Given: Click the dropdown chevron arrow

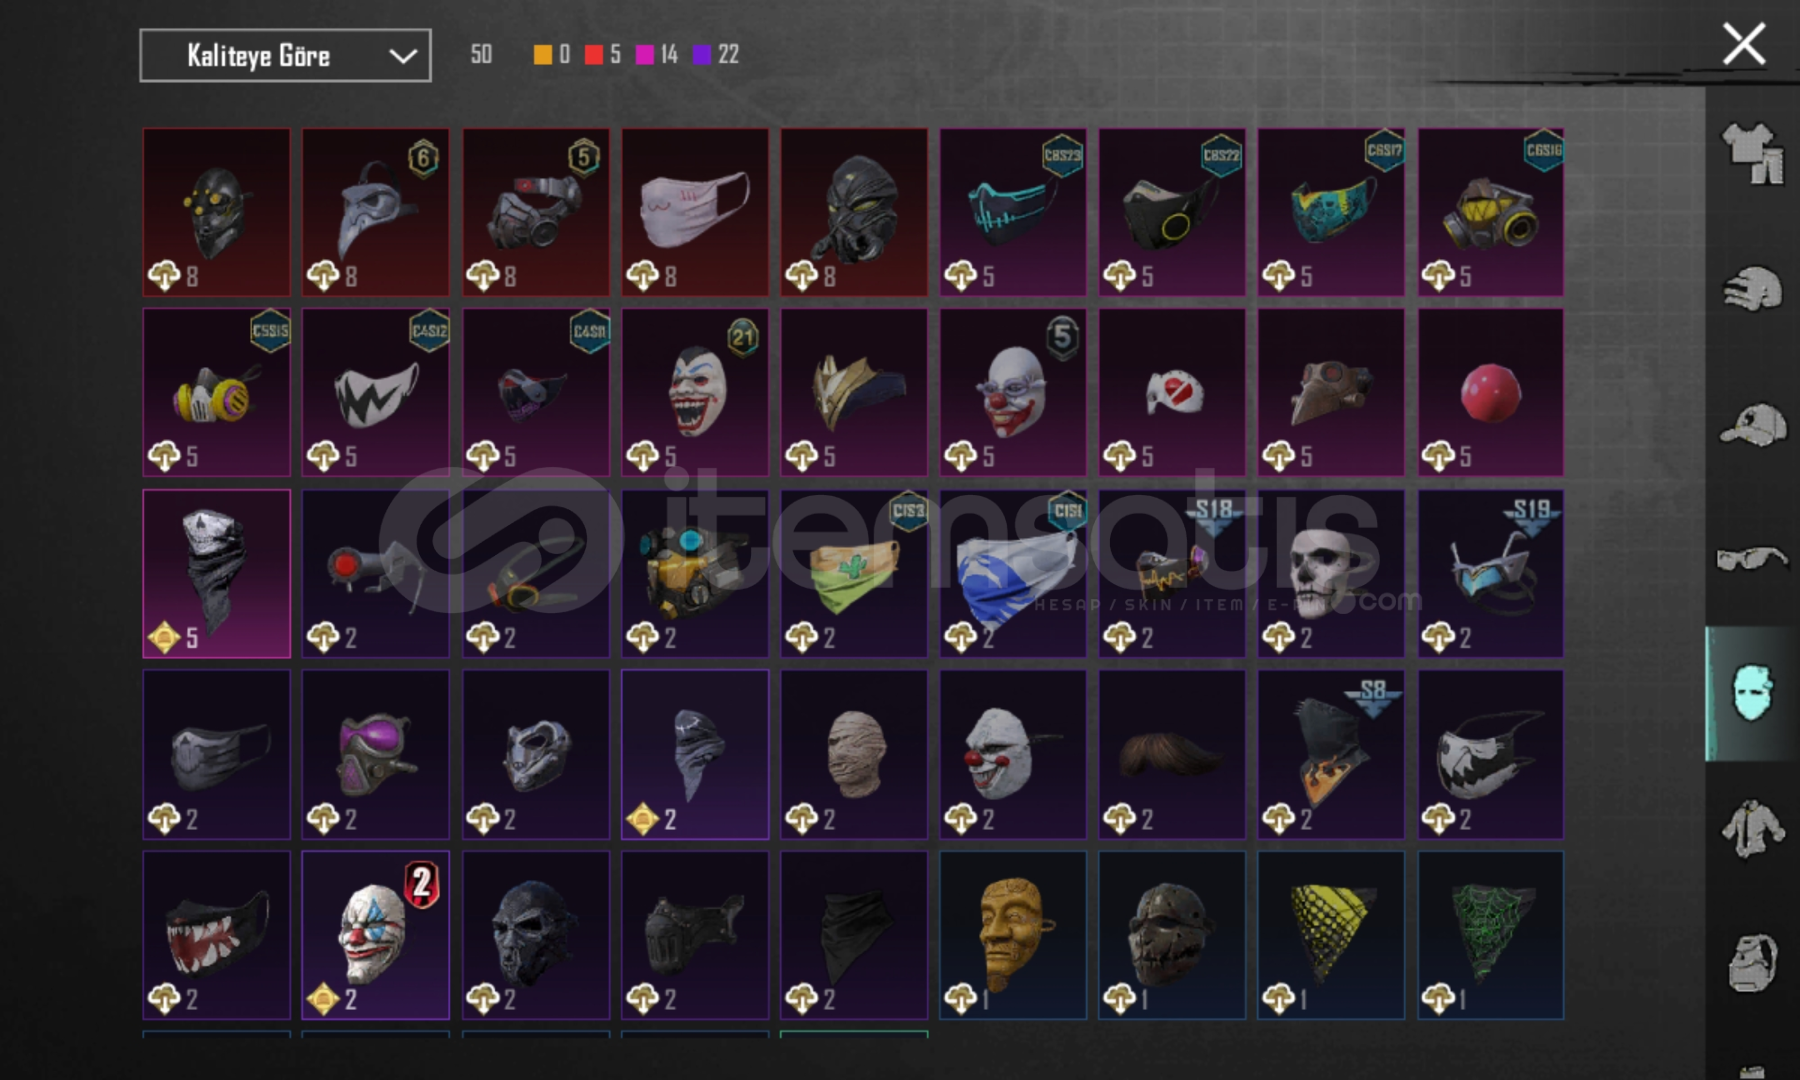Looking at the screenshot, I should click(403, 56).
